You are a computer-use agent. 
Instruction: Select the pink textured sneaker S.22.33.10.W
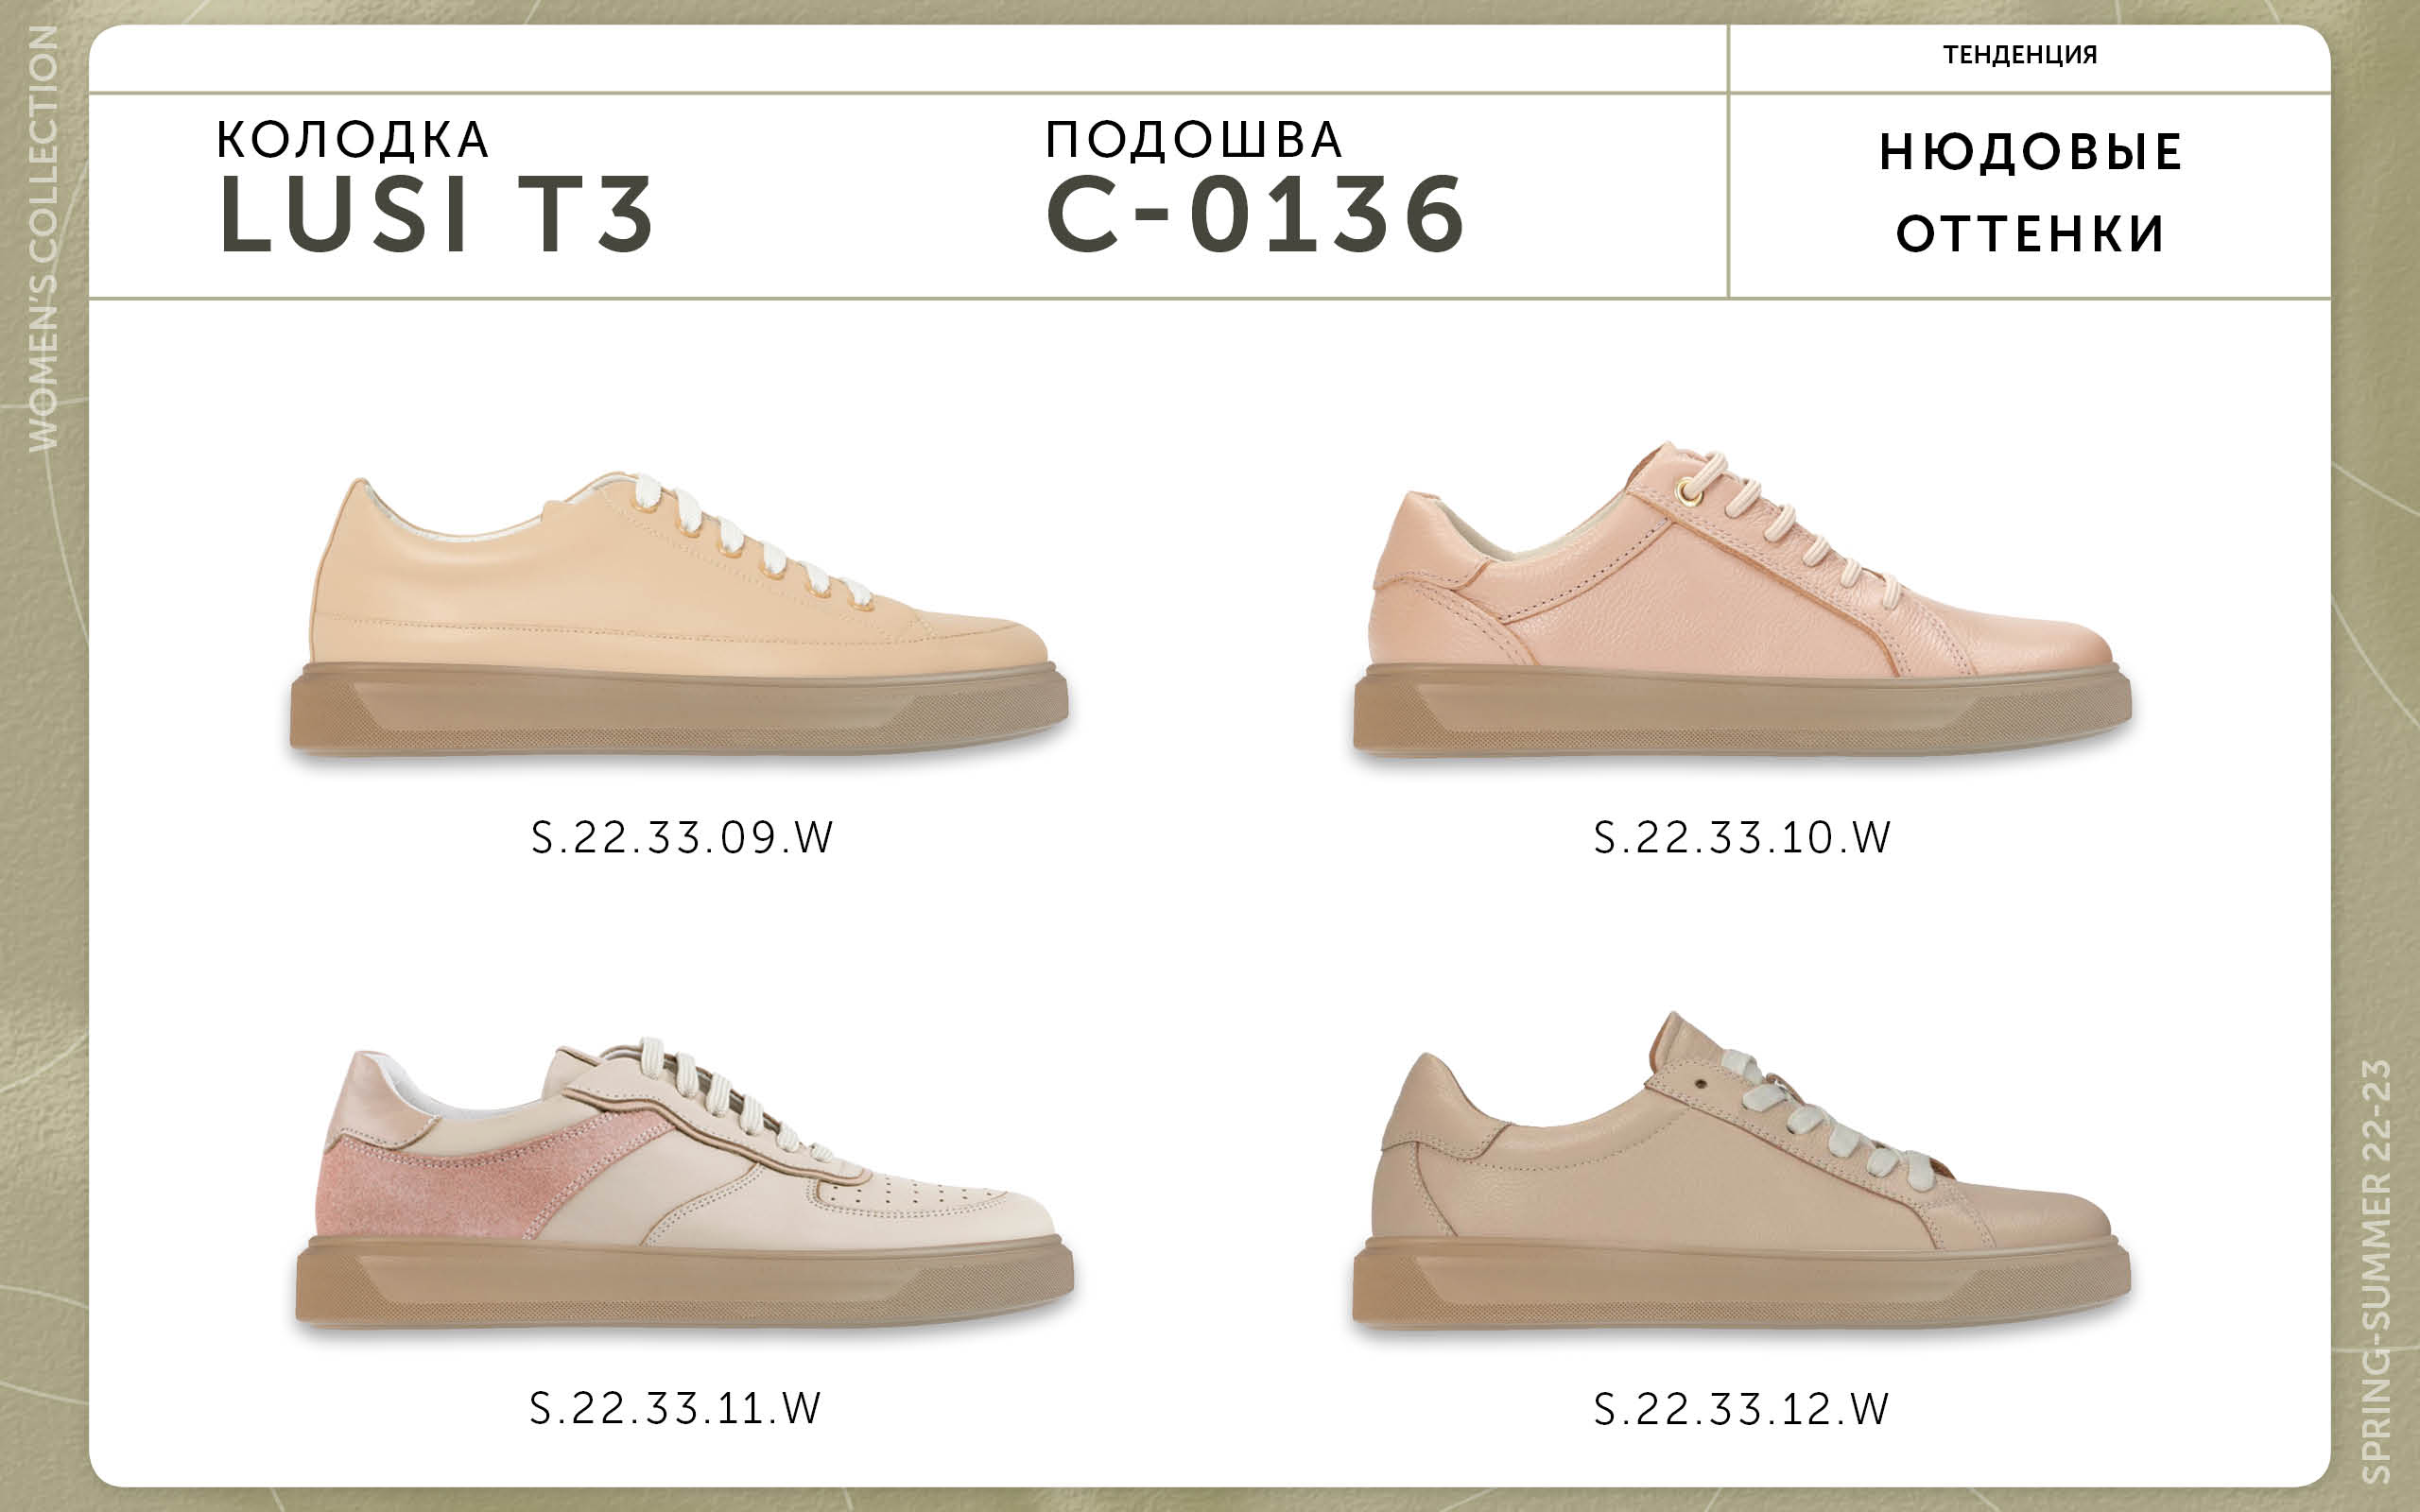click(1742, 598)
